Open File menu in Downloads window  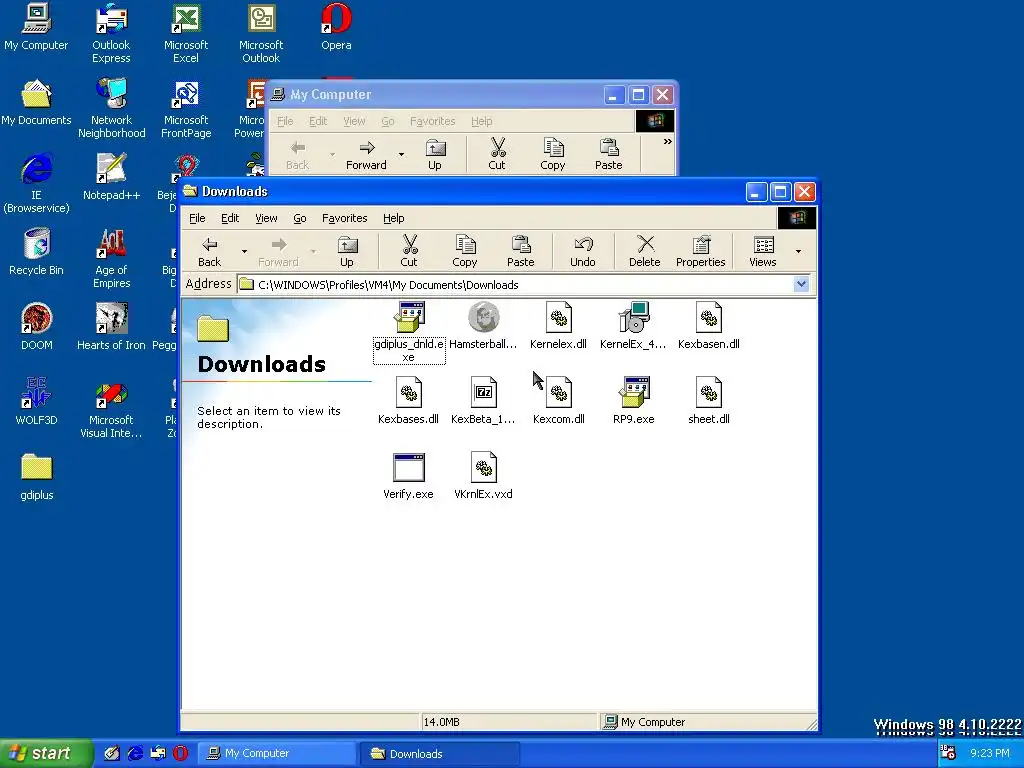click(197, 218)
